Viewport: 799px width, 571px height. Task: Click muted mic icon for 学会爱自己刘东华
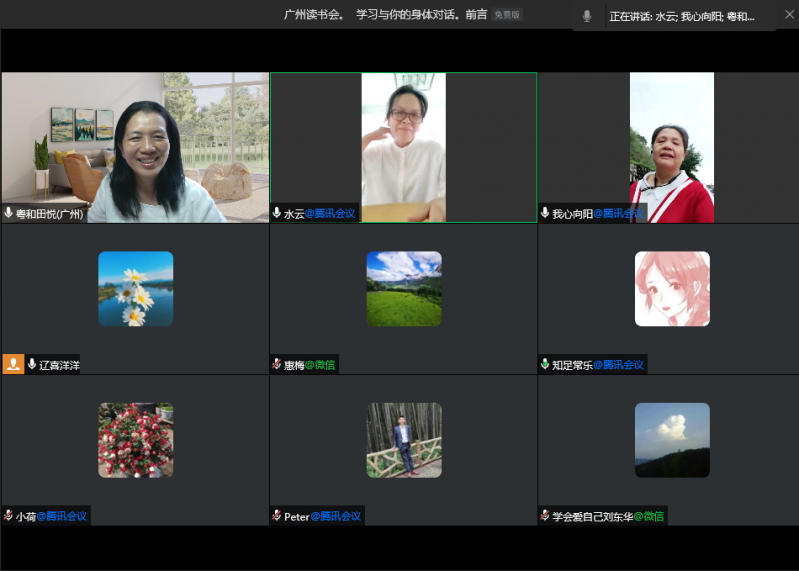(x=545, y=516)
